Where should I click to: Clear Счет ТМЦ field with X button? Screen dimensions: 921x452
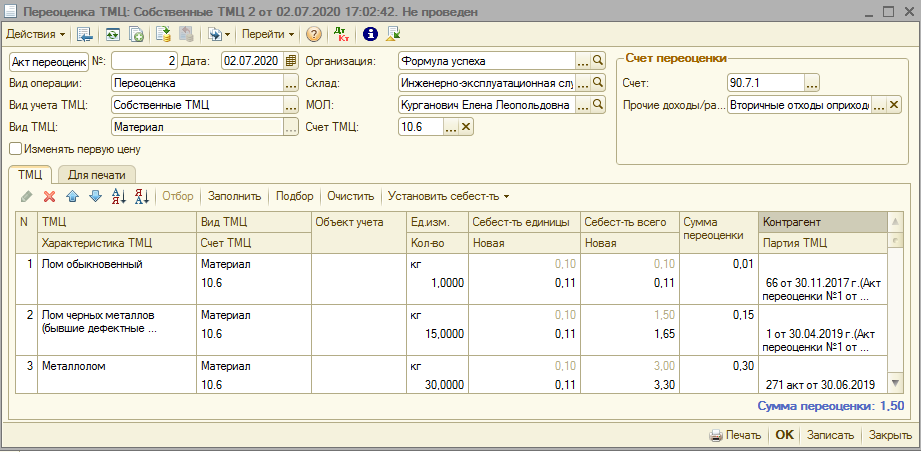click(x=466, y=127)
